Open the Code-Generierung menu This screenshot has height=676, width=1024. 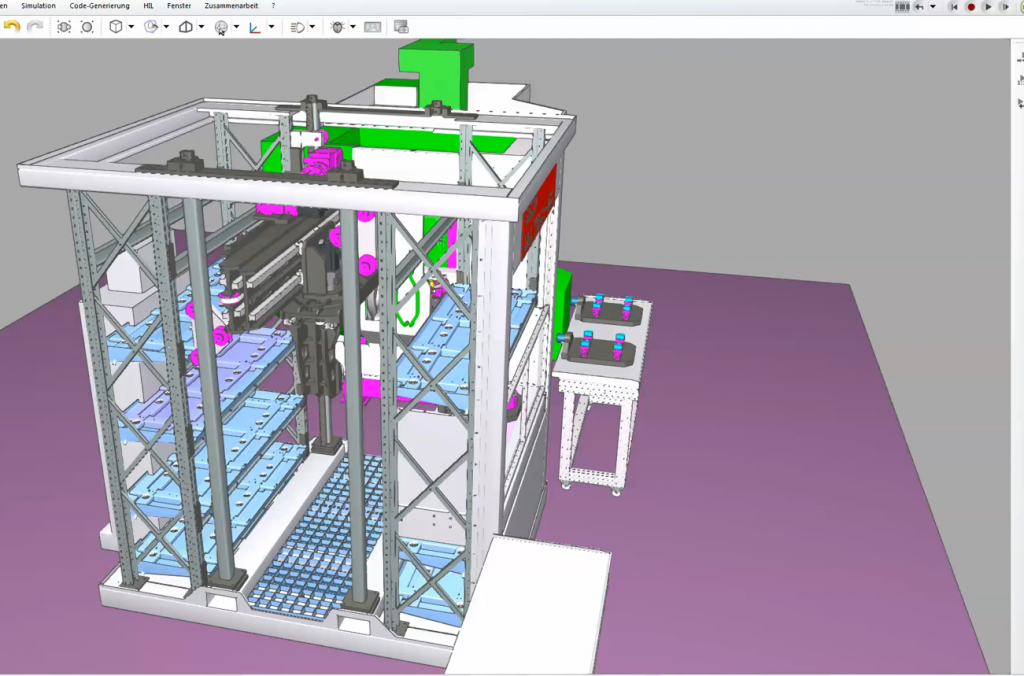(99, 6)
